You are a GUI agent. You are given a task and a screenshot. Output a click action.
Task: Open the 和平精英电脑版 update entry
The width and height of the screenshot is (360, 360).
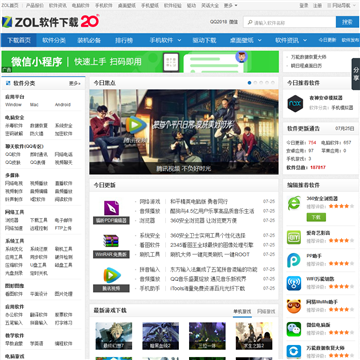(x=199, y=202)
